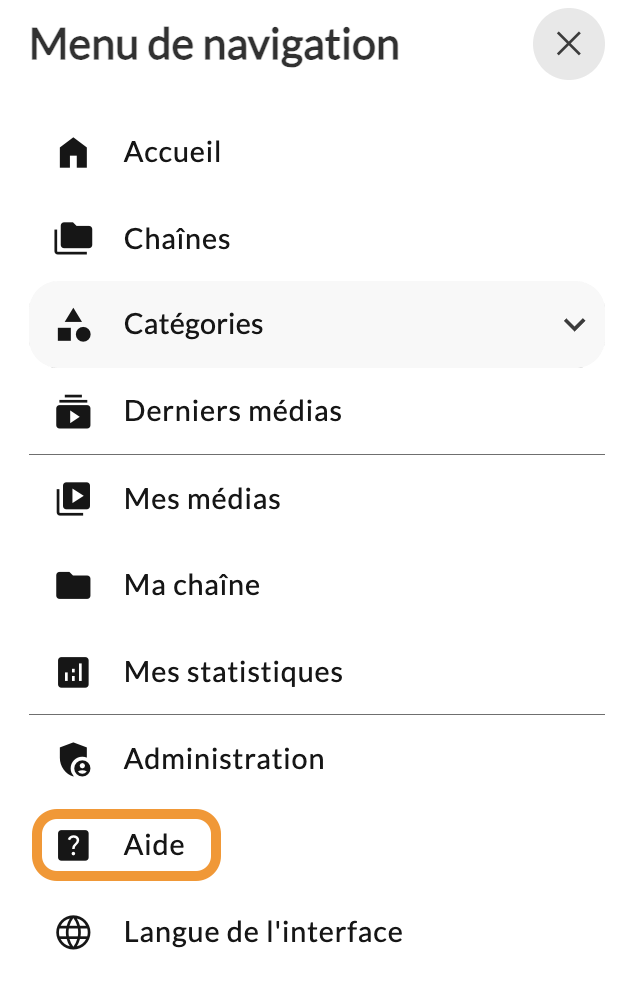617x1007 pixels.
Task: Click the Mes médias video library icon
Action: coord(73,499)
